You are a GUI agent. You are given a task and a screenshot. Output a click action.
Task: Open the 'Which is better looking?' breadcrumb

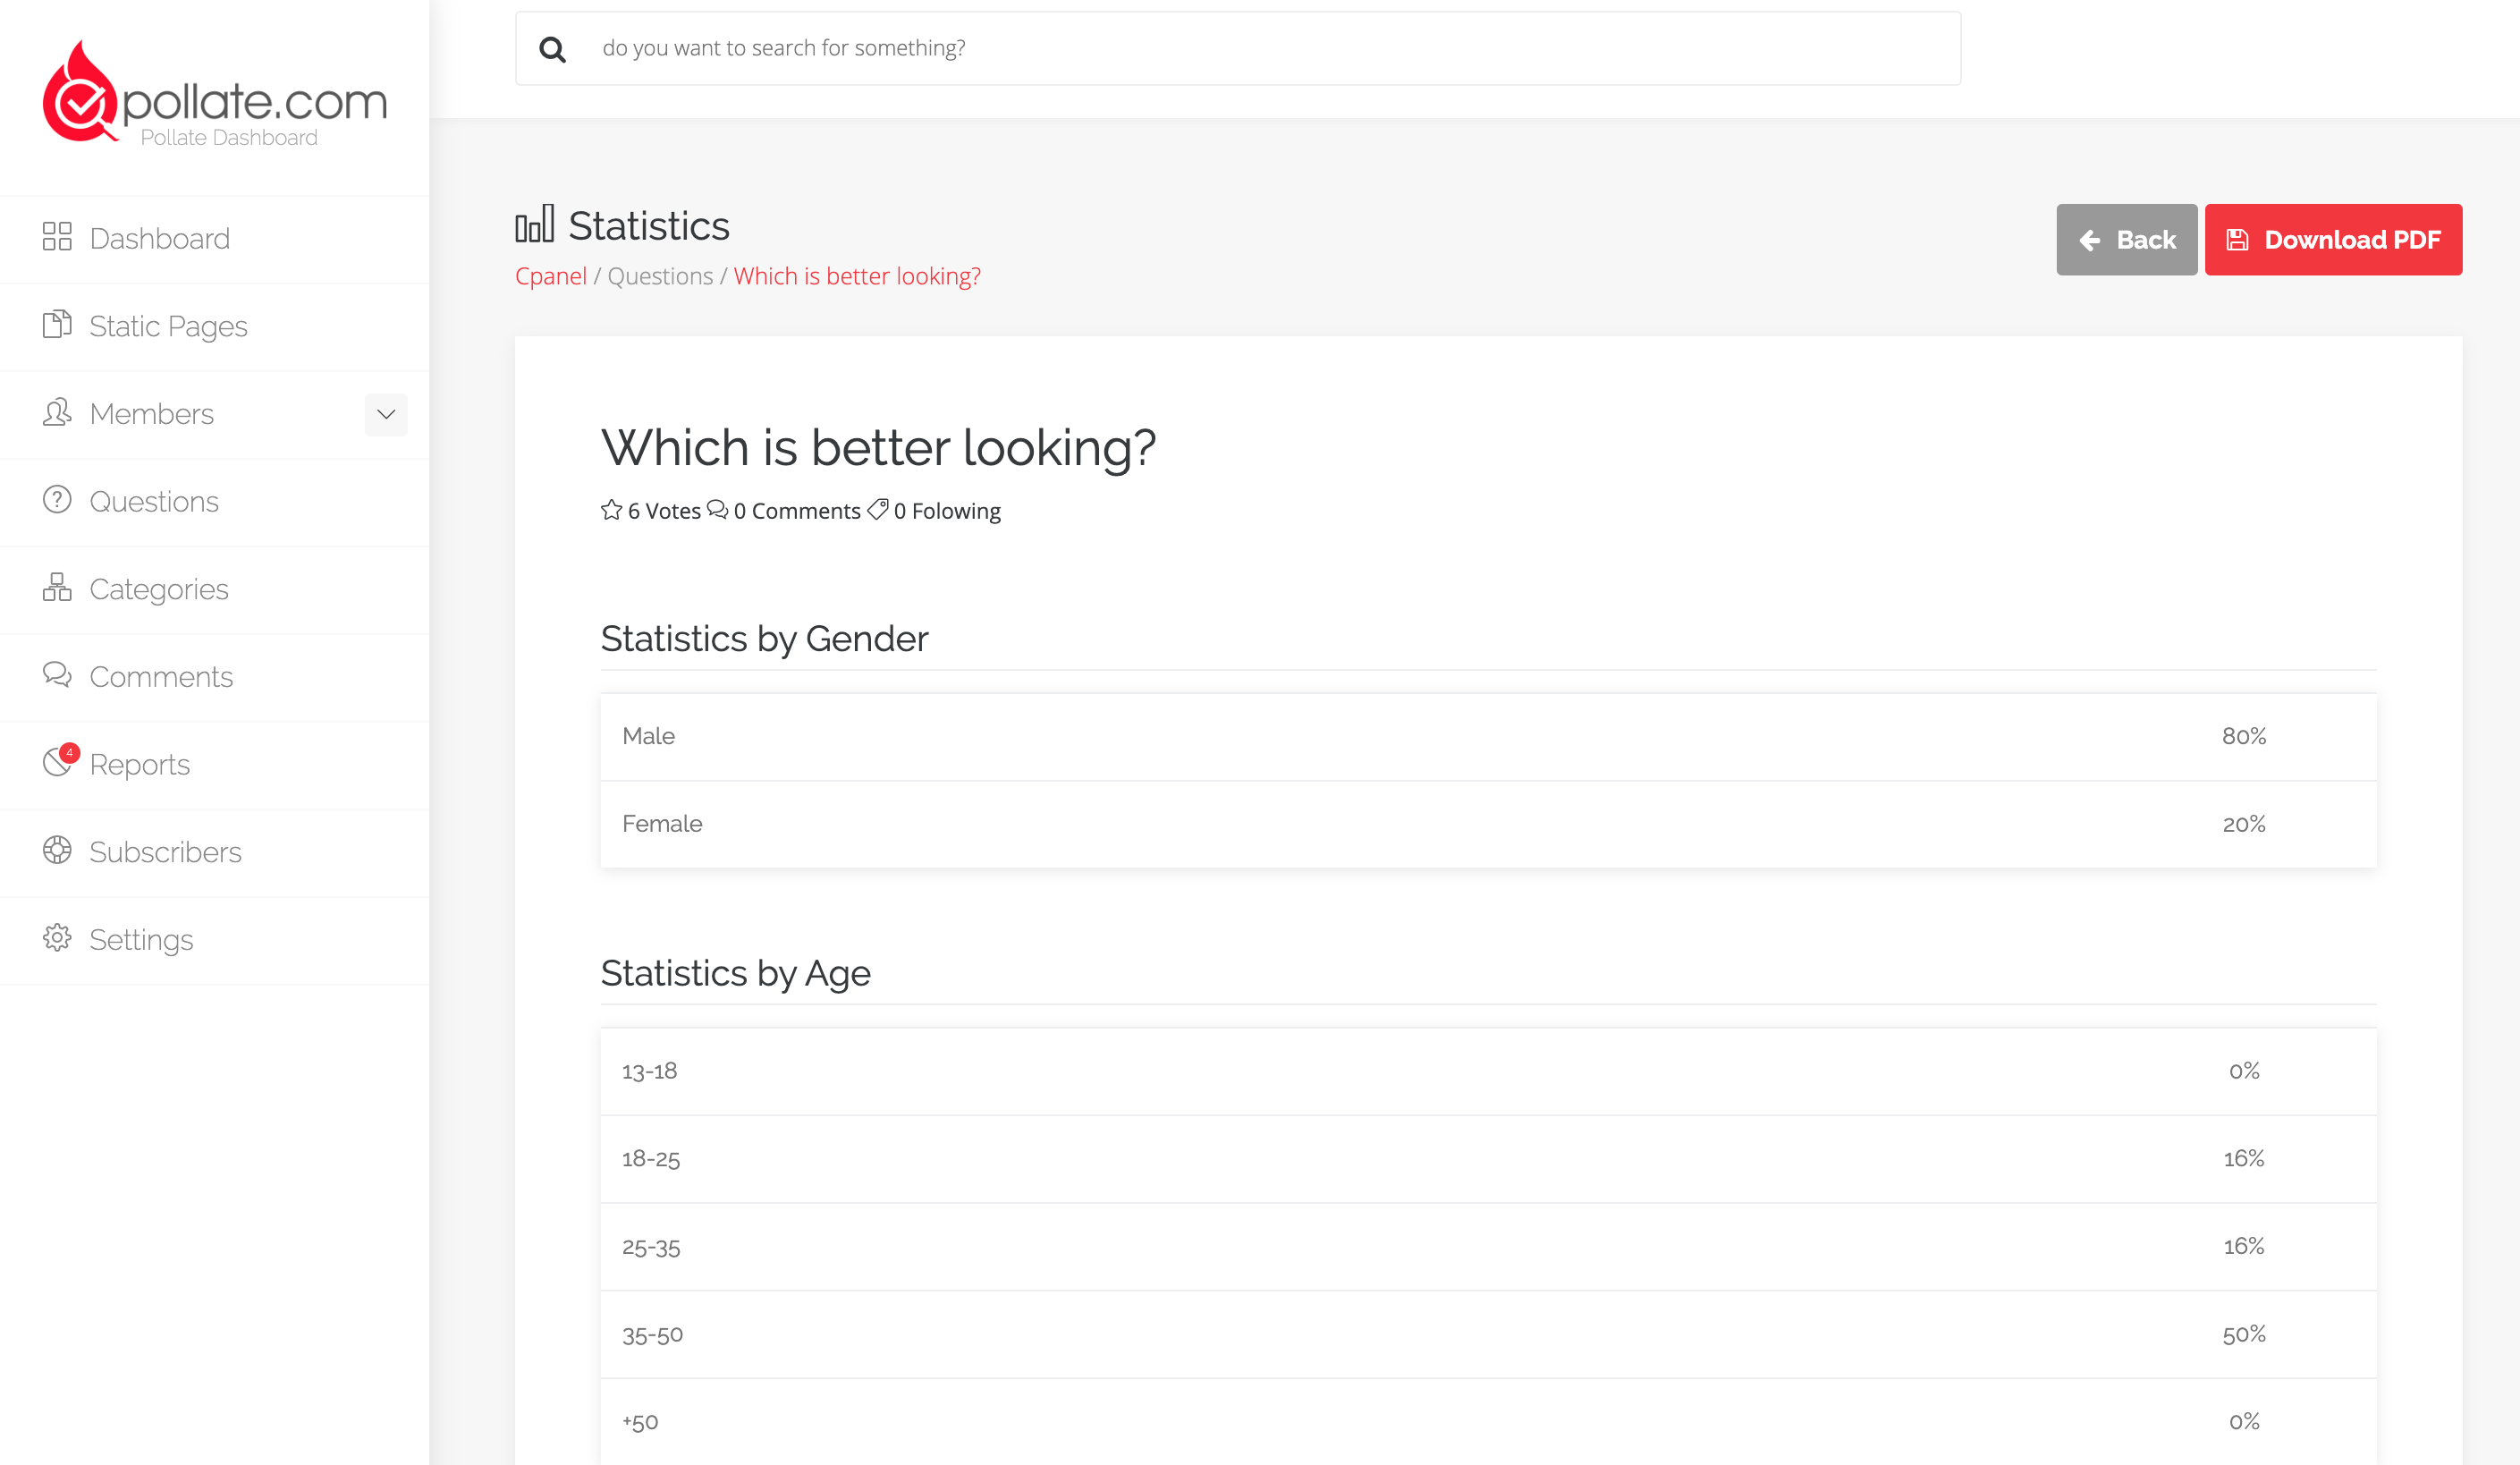[x=856, y=276]
